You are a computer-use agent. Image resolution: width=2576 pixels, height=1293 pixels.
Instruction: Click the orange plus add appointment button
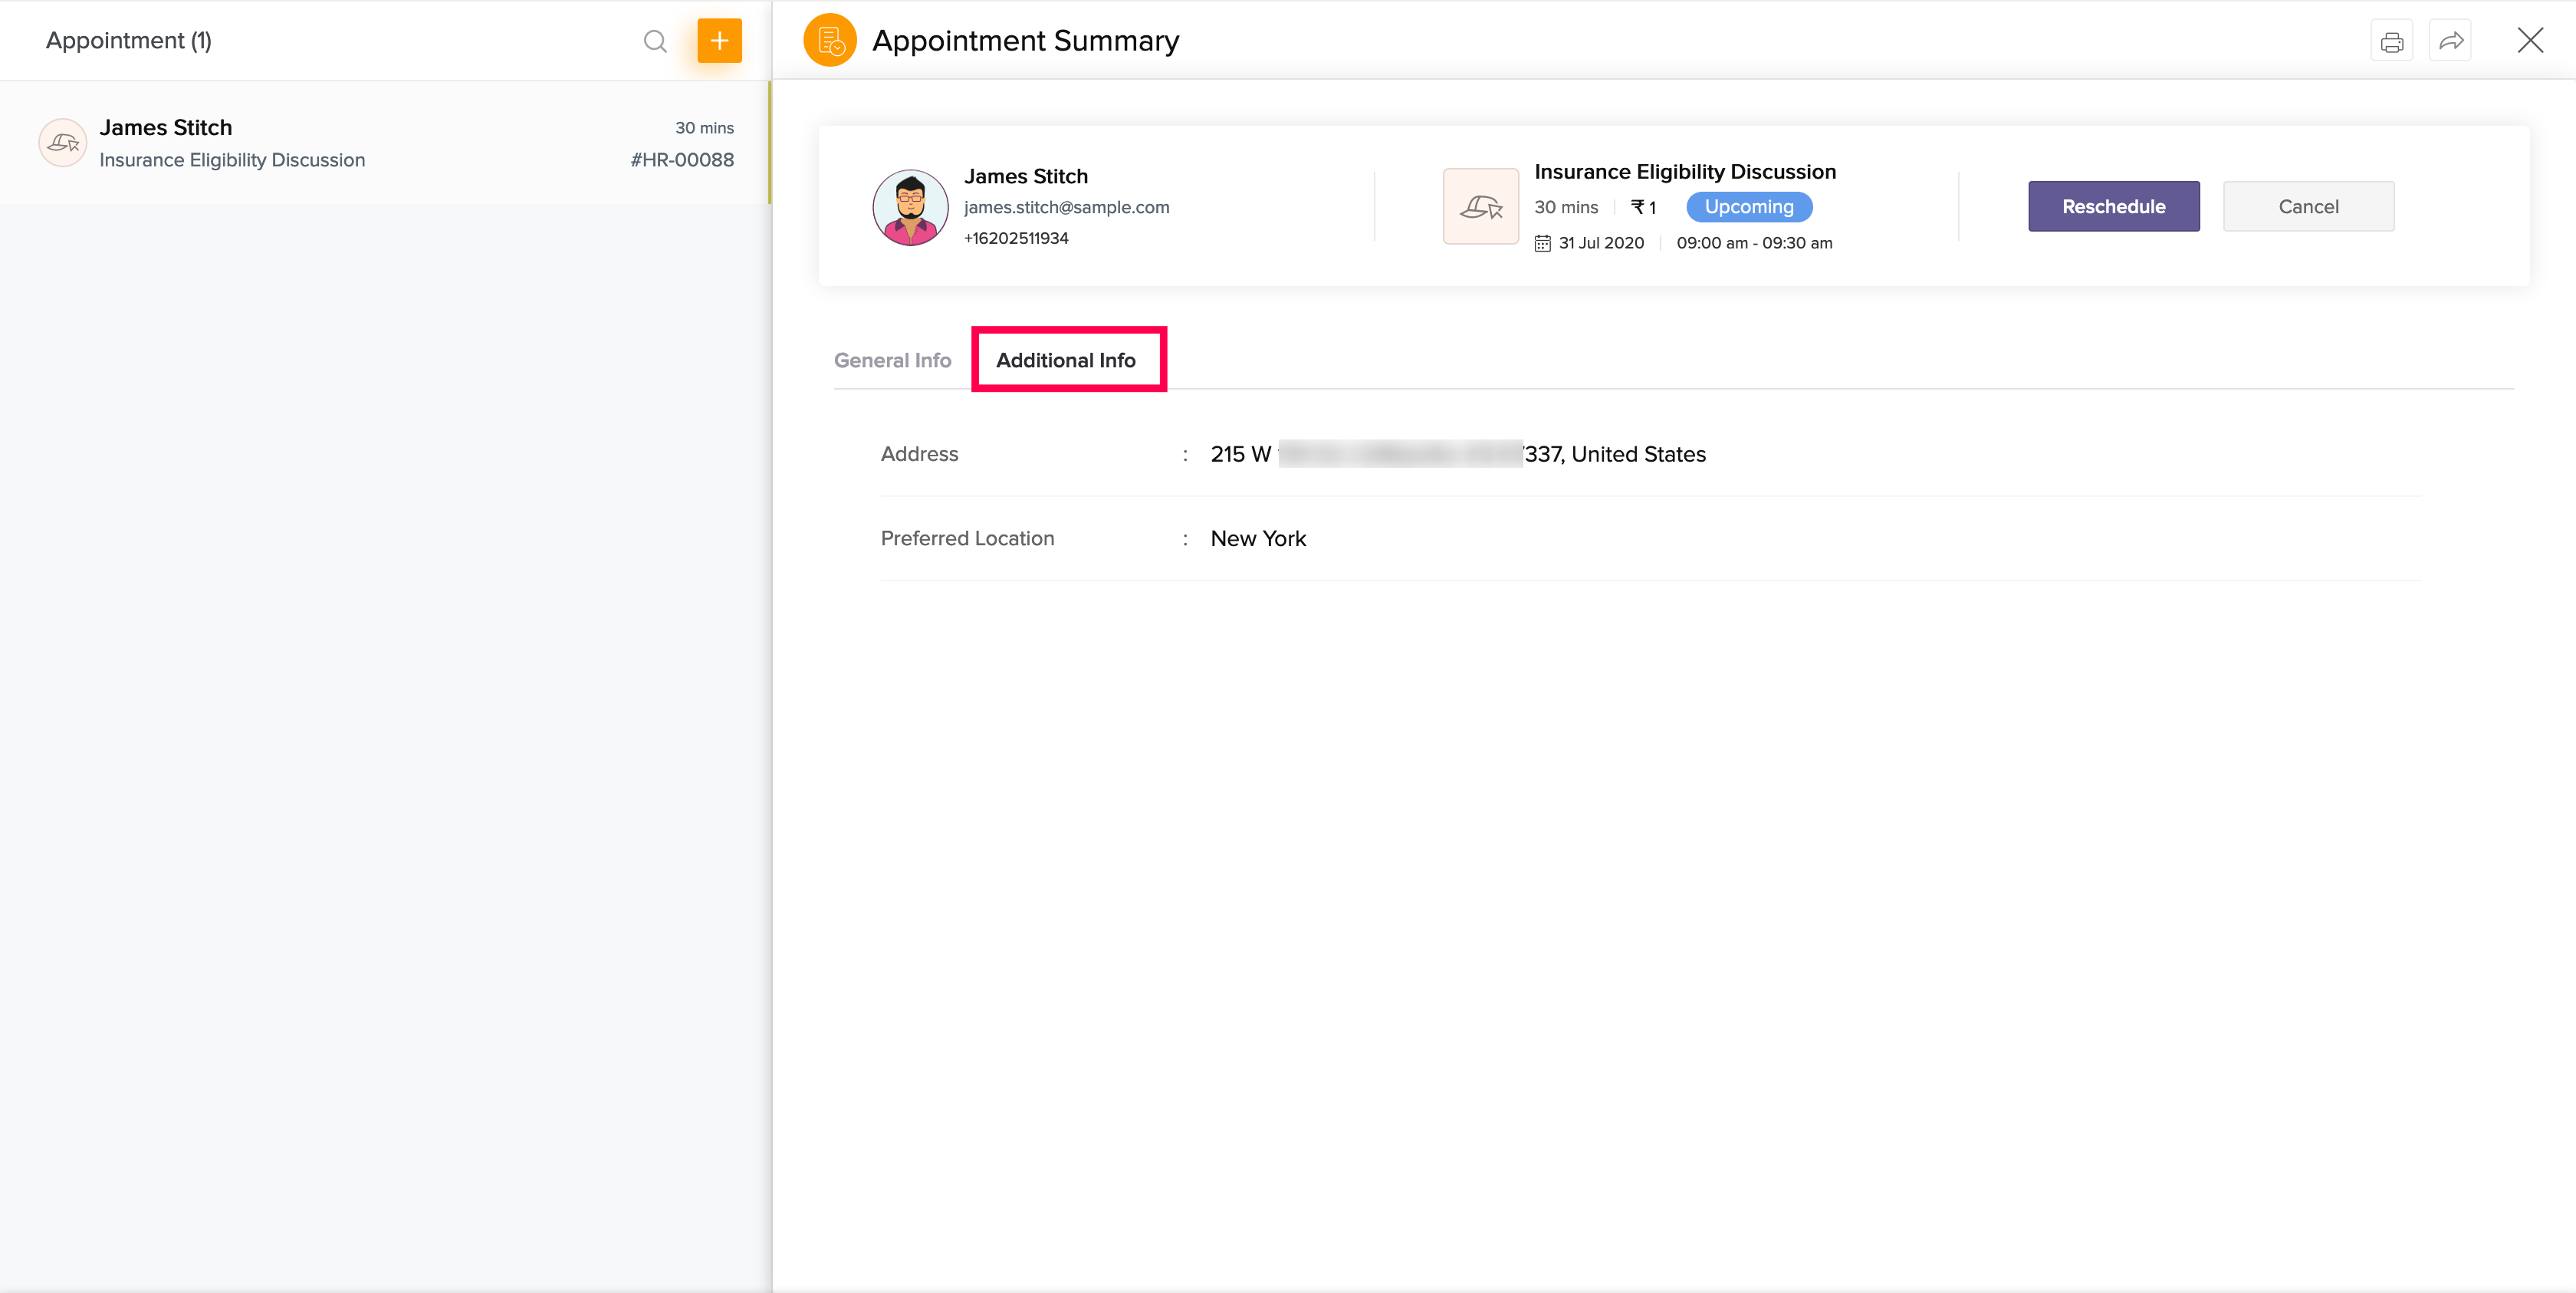point(719,41)
